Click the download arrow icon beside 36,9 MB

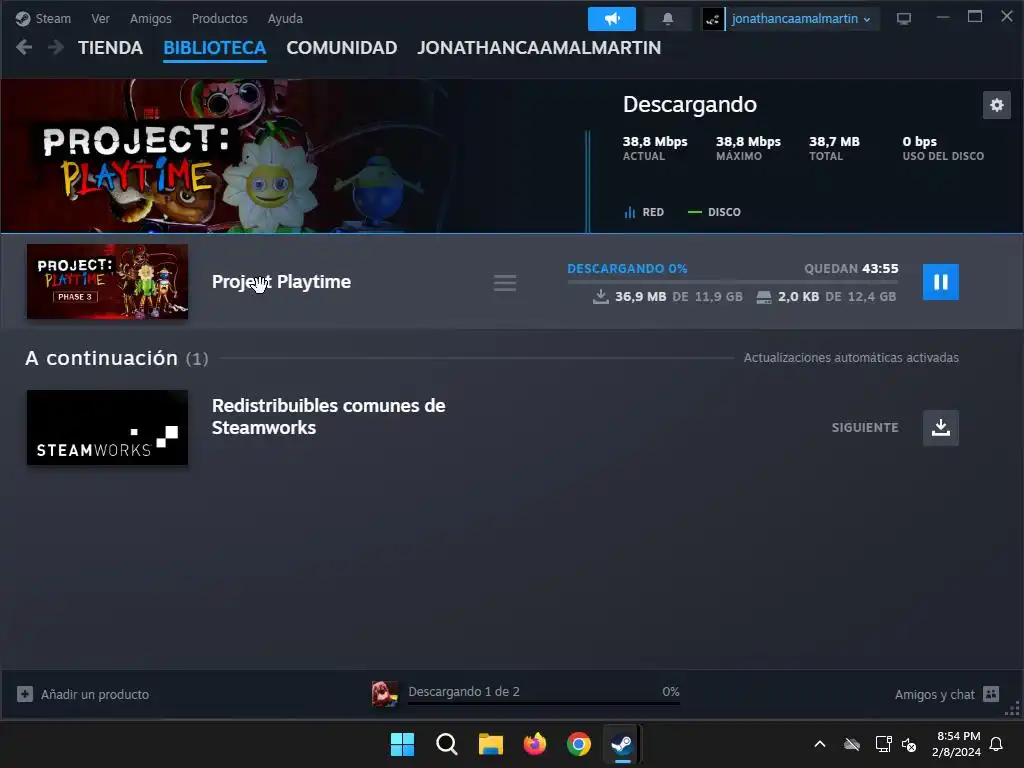click(x=600, y=297)
